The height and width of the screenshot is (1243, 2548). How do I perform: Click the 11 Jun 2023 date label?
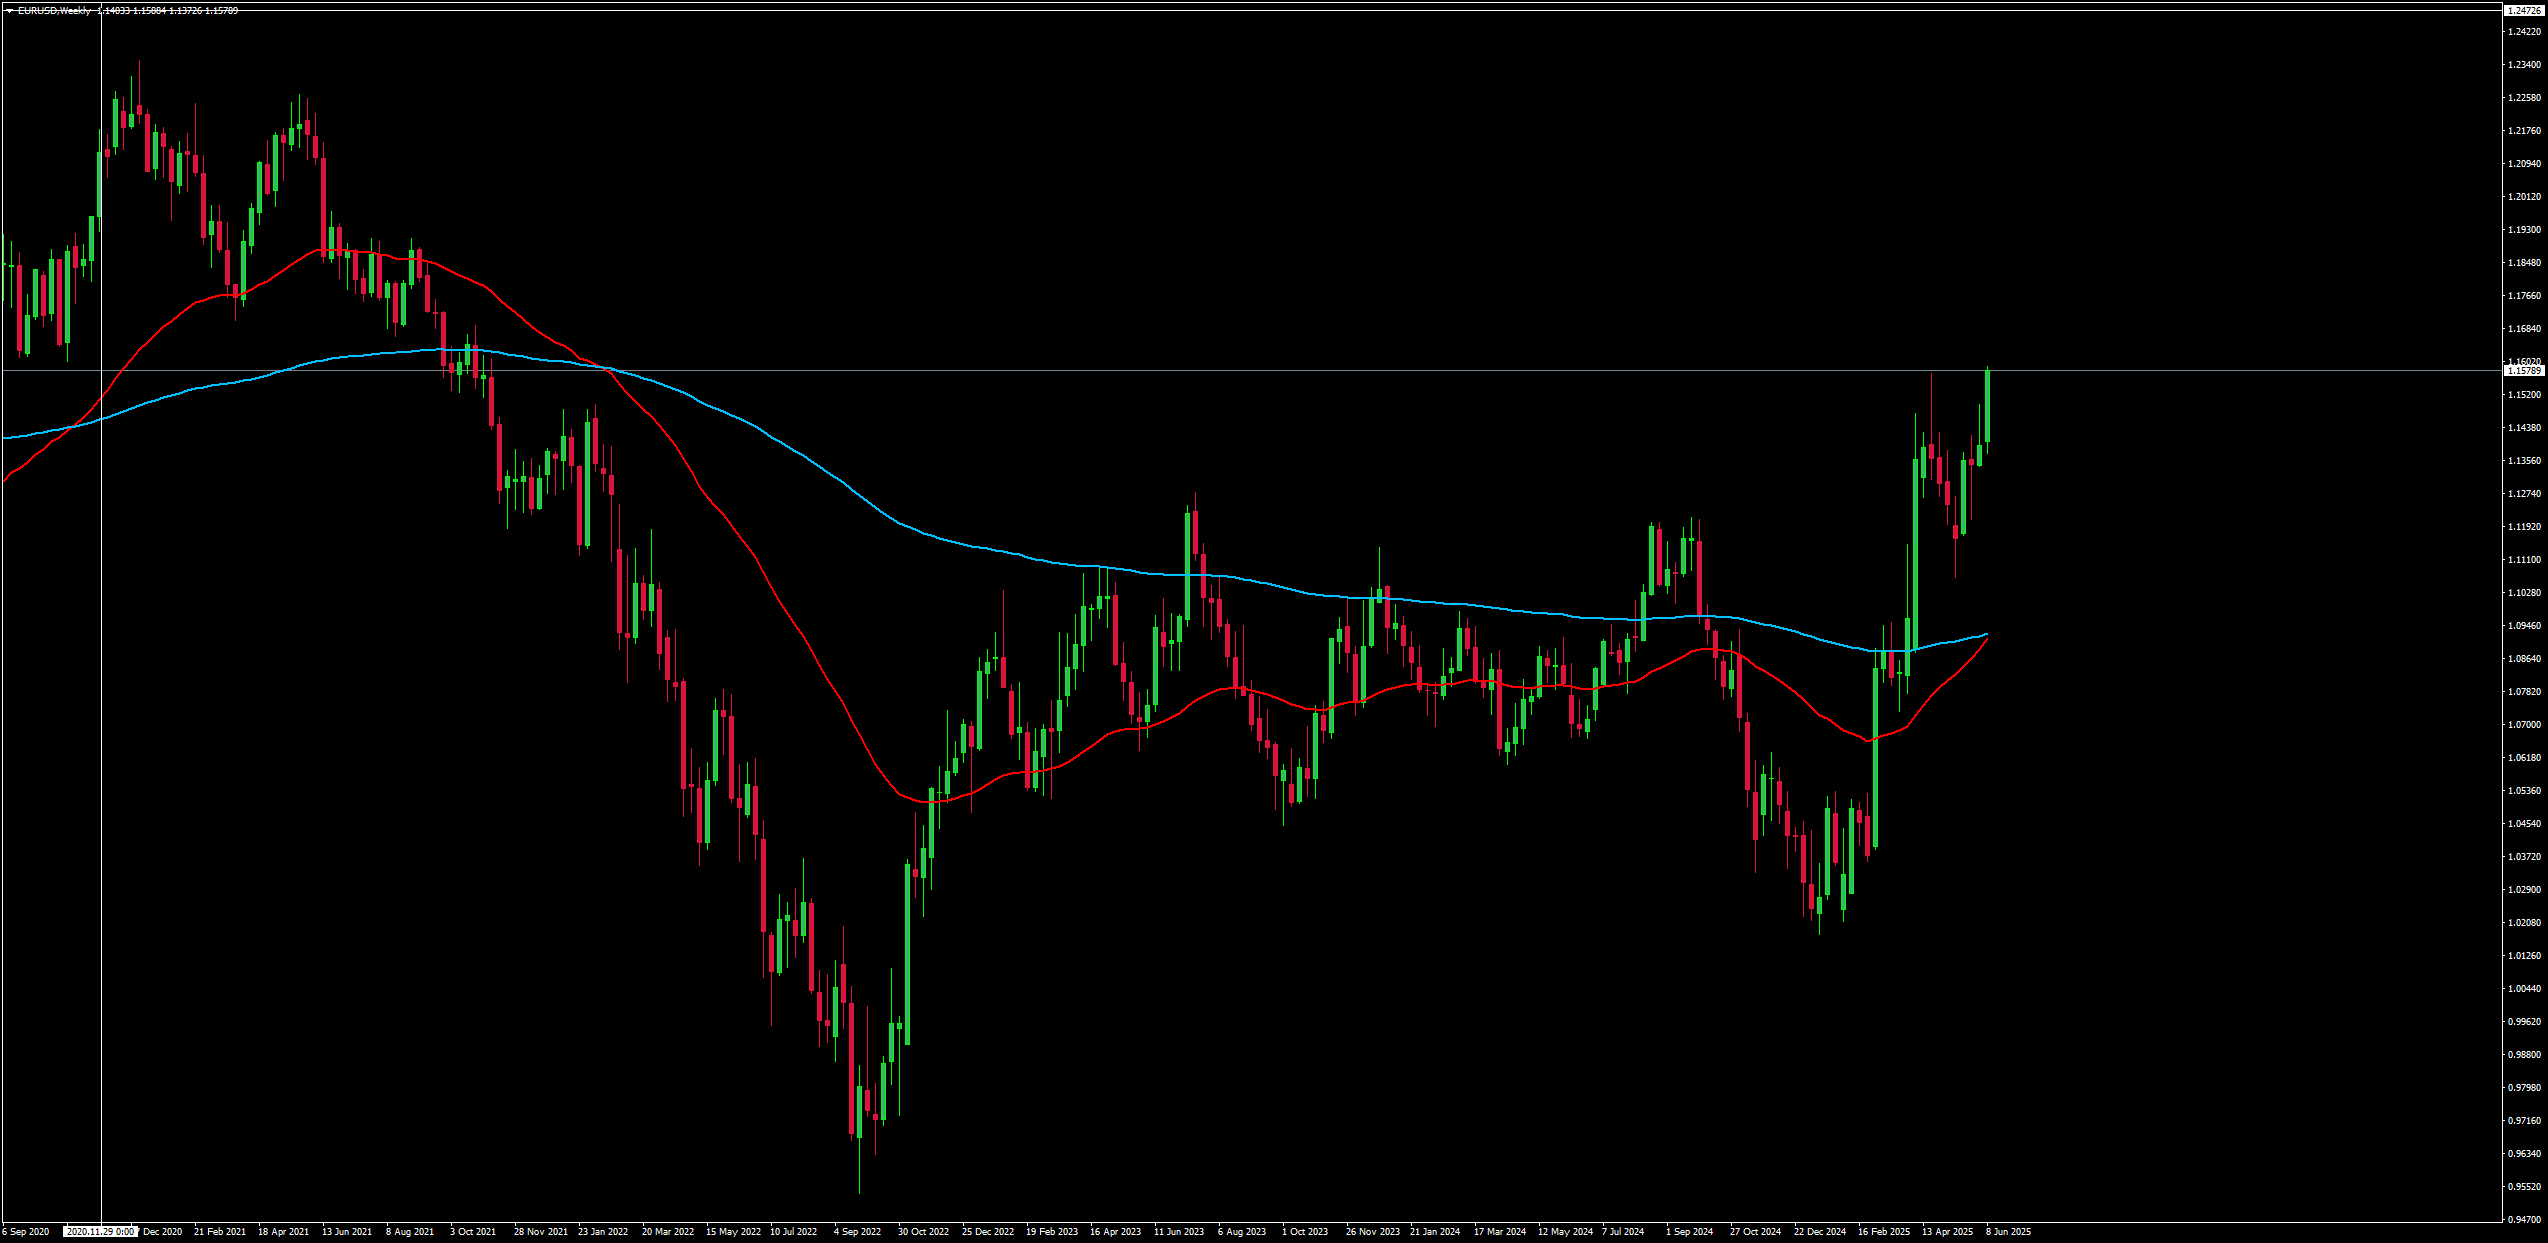1179,1232
